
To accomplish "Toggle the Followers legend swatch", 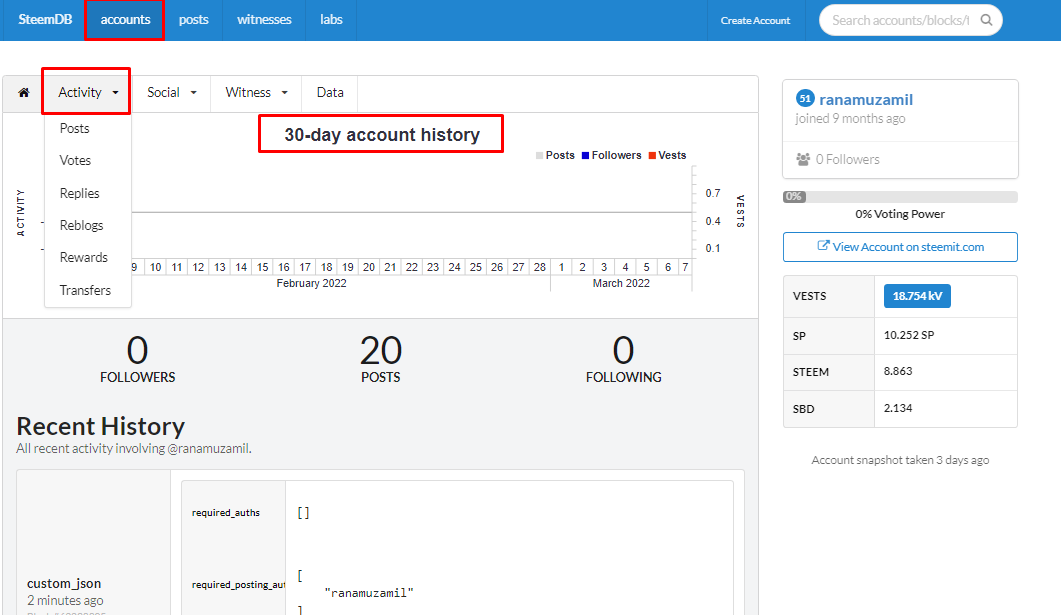I will pos(585,156).
